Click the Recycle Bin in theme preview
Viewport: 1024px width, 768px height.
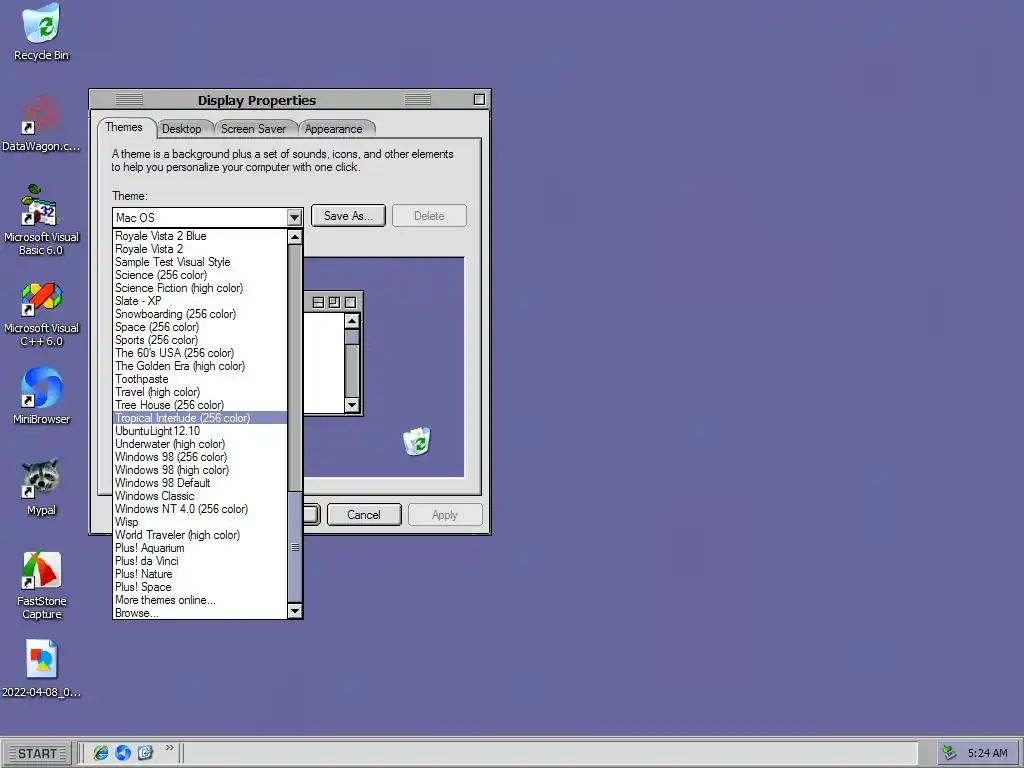coord(417,441)
